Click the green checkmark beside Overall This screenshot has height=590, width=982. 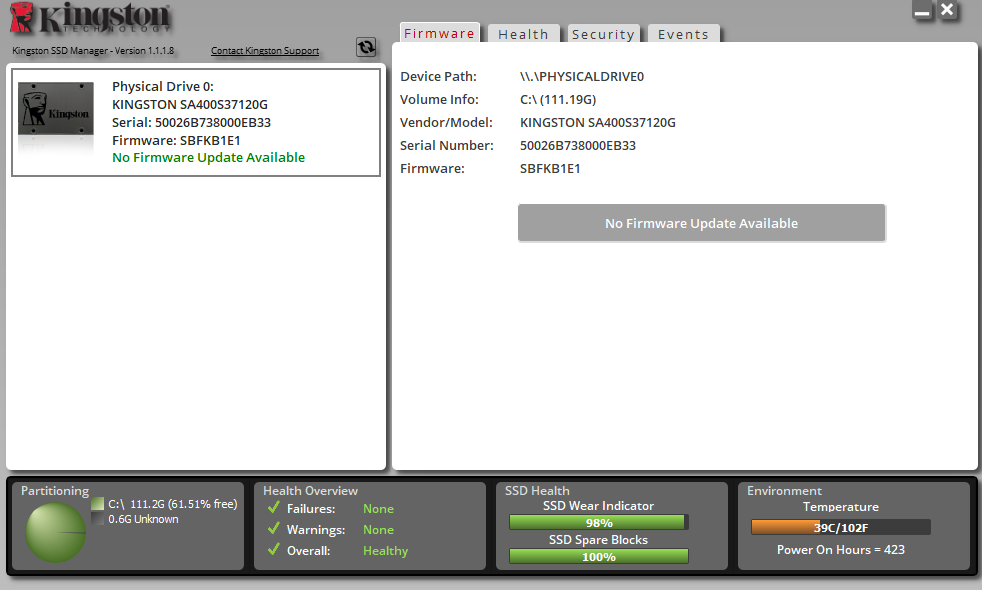(x=274, y=549)
